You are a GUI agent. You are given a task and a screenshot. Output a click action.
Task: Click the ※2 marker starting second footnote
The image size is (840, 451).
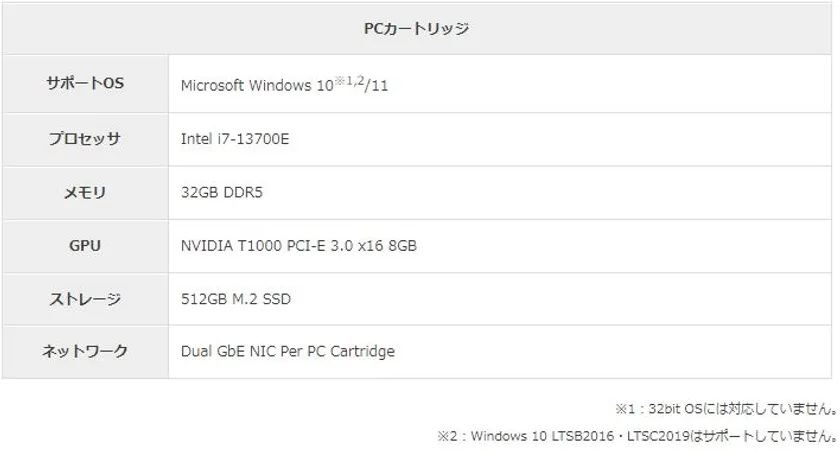click(447, 436)
